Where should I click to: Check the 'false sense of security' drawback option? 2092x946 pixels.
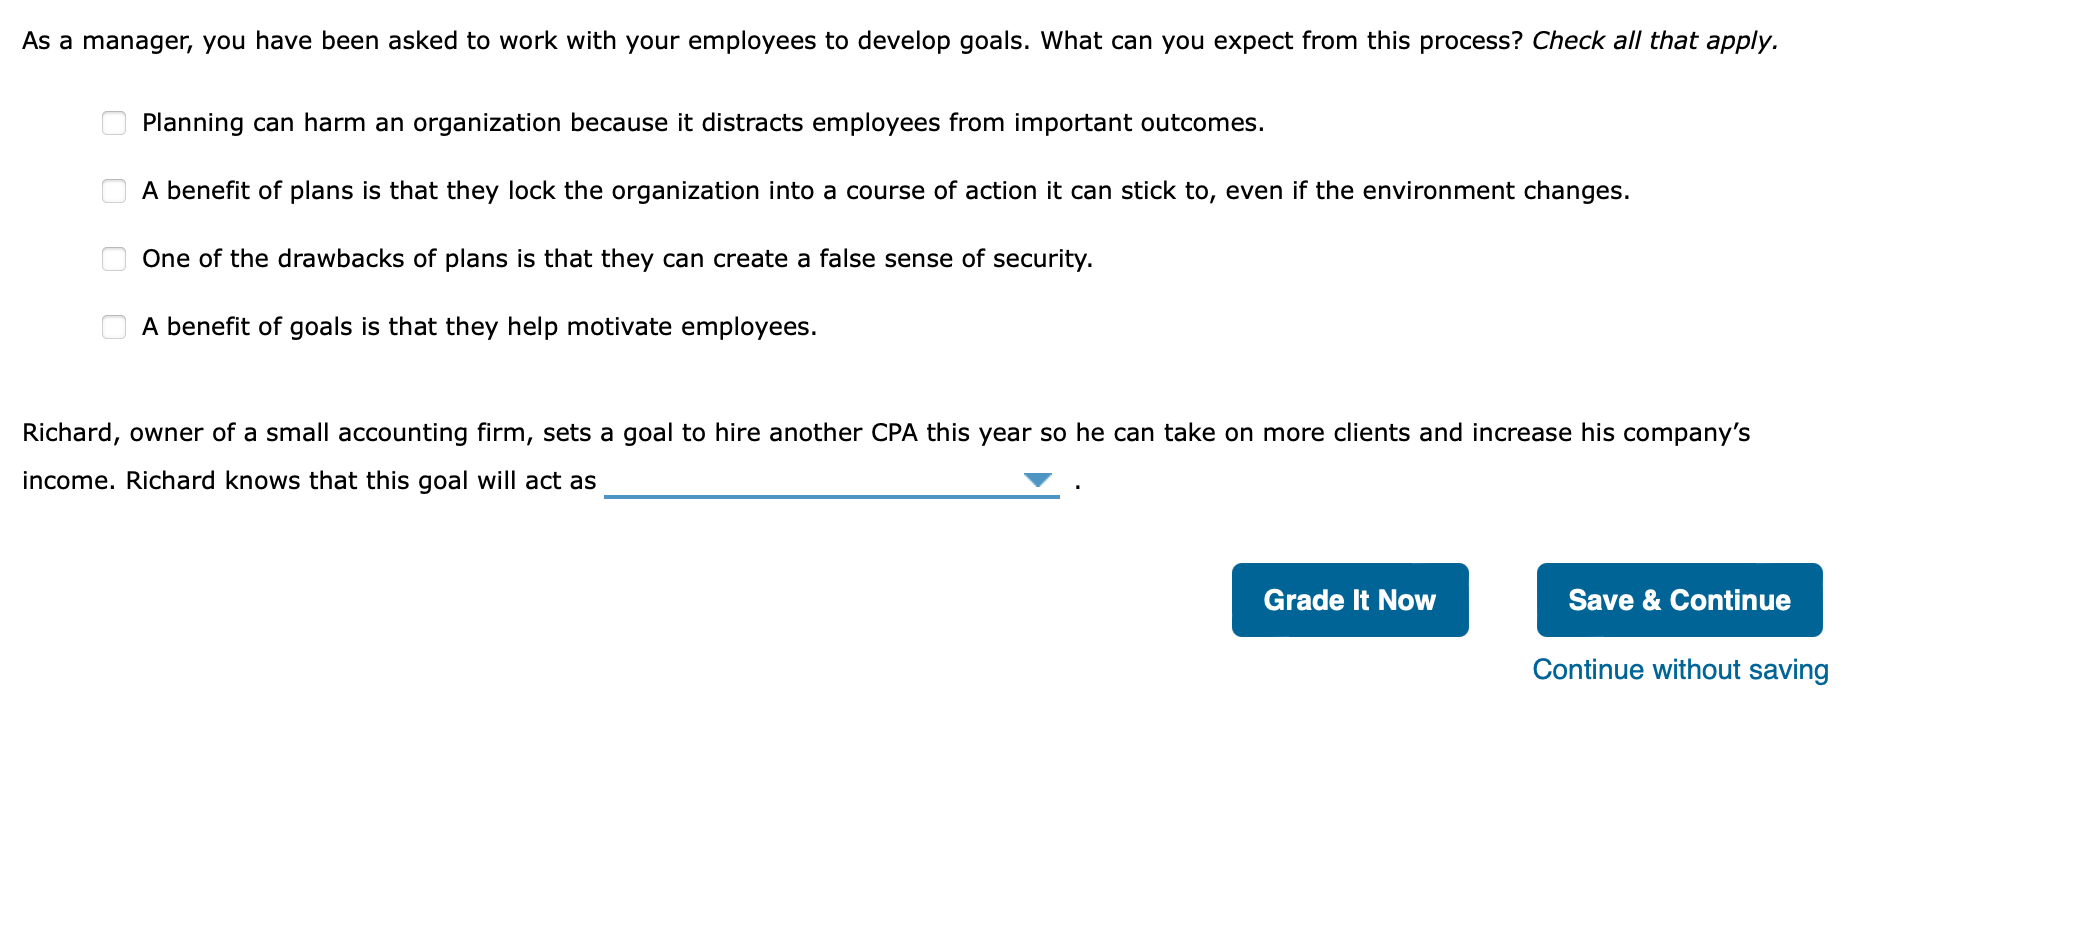113,259
